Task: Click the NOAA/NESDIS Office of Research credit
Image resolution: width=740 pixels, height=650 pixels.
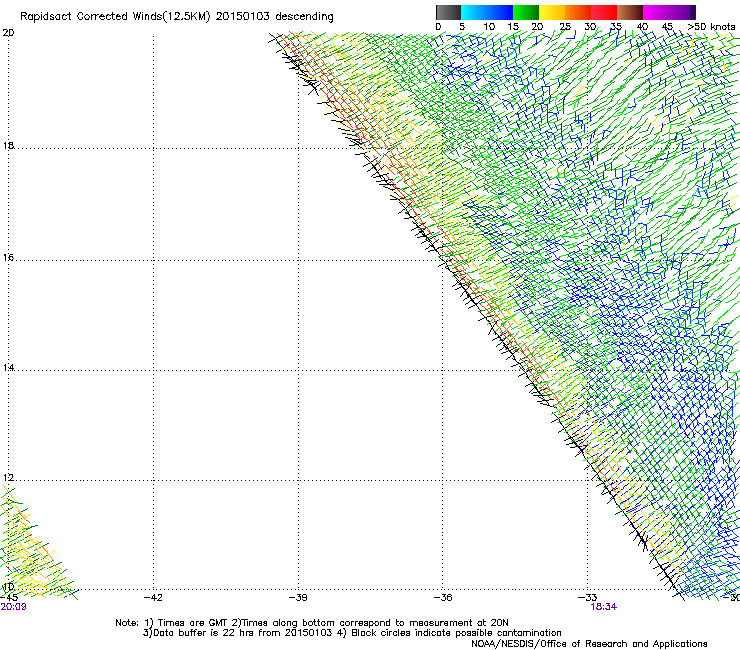Action: coord(589,644)
